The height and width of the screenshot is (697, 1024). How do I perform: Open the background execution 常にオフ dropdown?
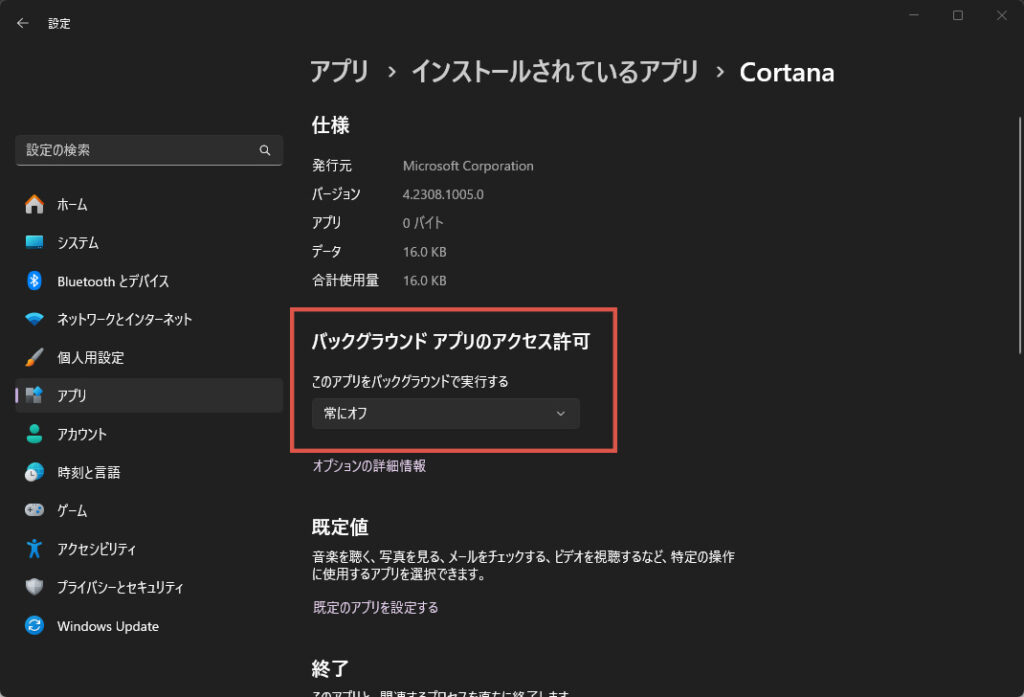click(445, 413)
